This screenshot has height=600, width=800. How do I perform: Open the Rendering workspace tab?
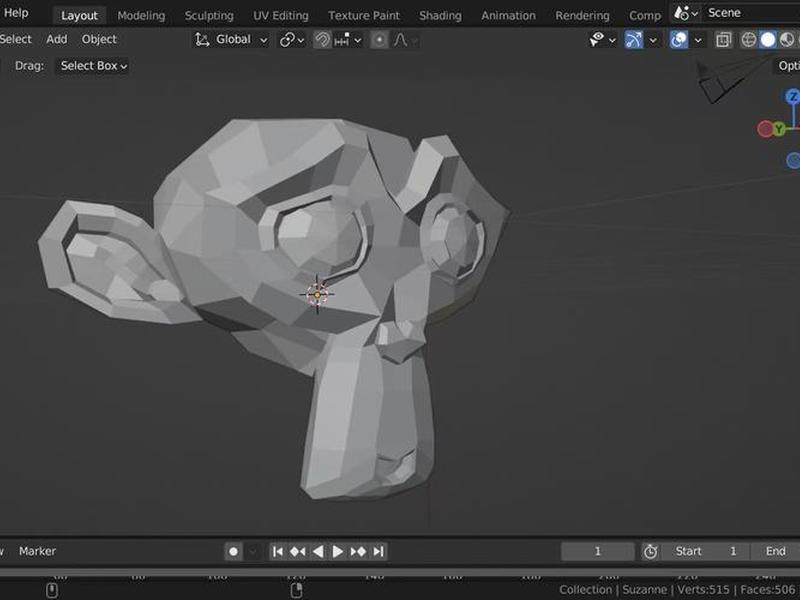tap(582, 15)
